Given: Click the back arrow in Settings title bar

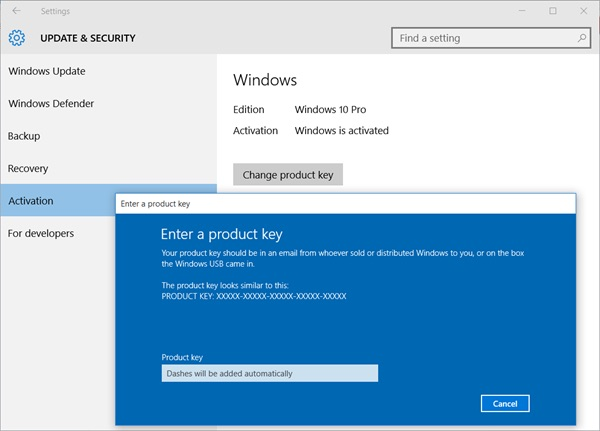Looking at the screenshot, I should [16, 11].
